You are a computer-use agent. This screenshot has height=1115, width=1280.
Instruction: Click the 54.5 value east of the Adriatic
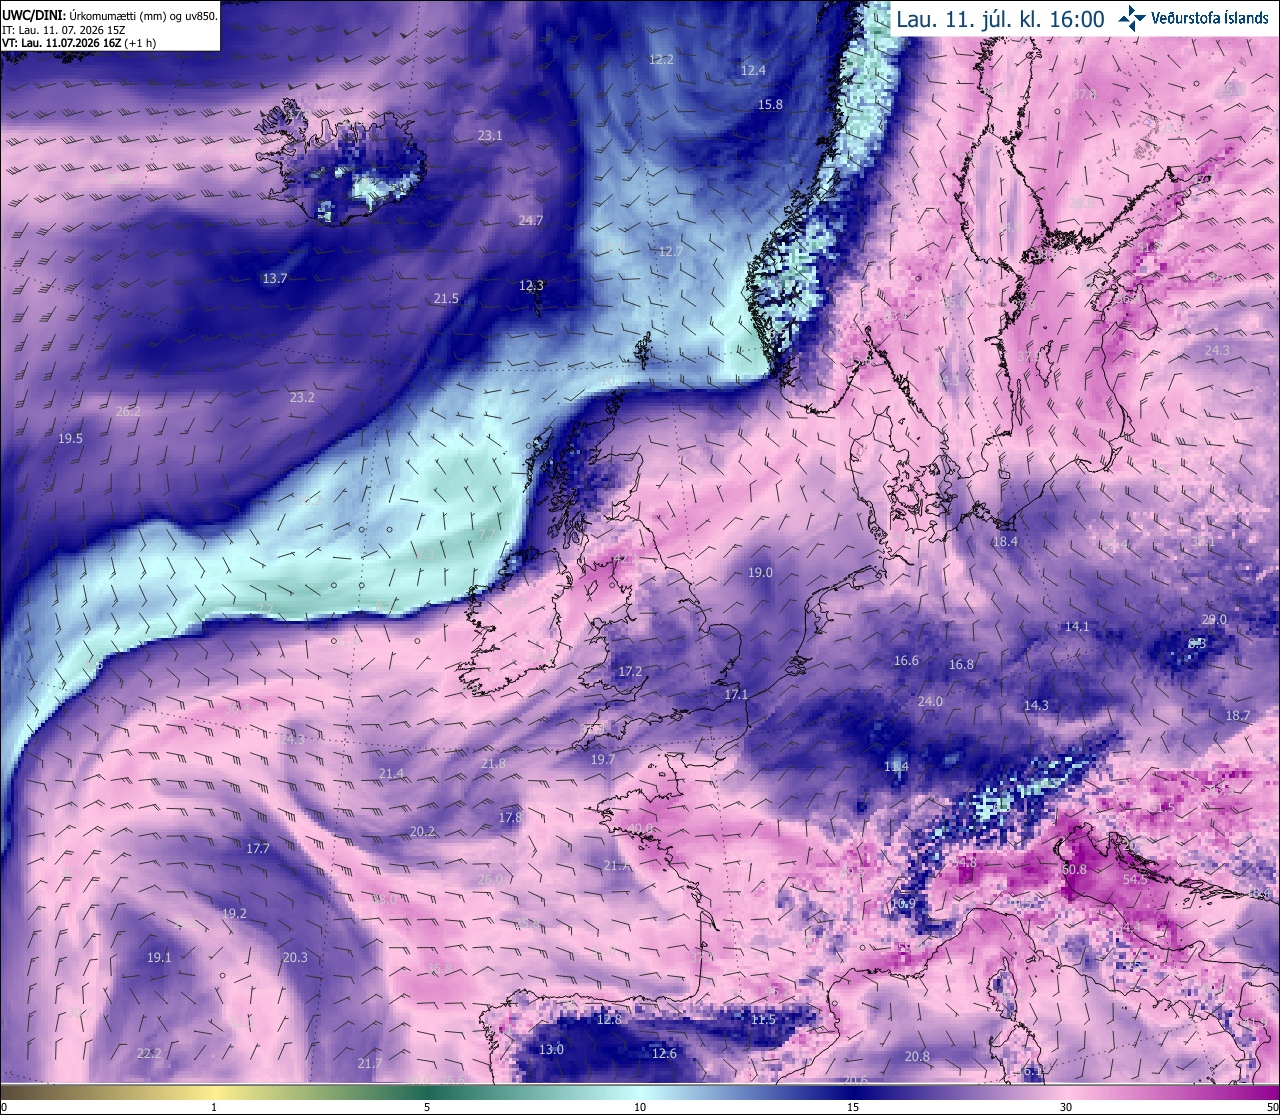click(1135, 879)
